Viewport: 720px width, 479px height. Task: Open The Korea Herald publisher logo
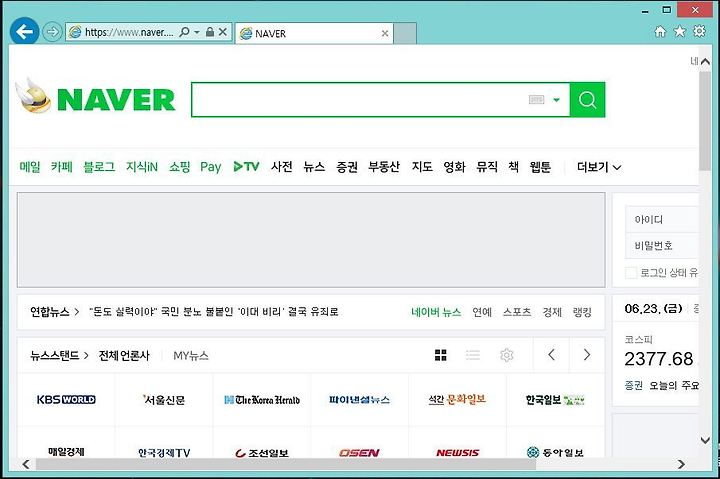pos(262,400)
